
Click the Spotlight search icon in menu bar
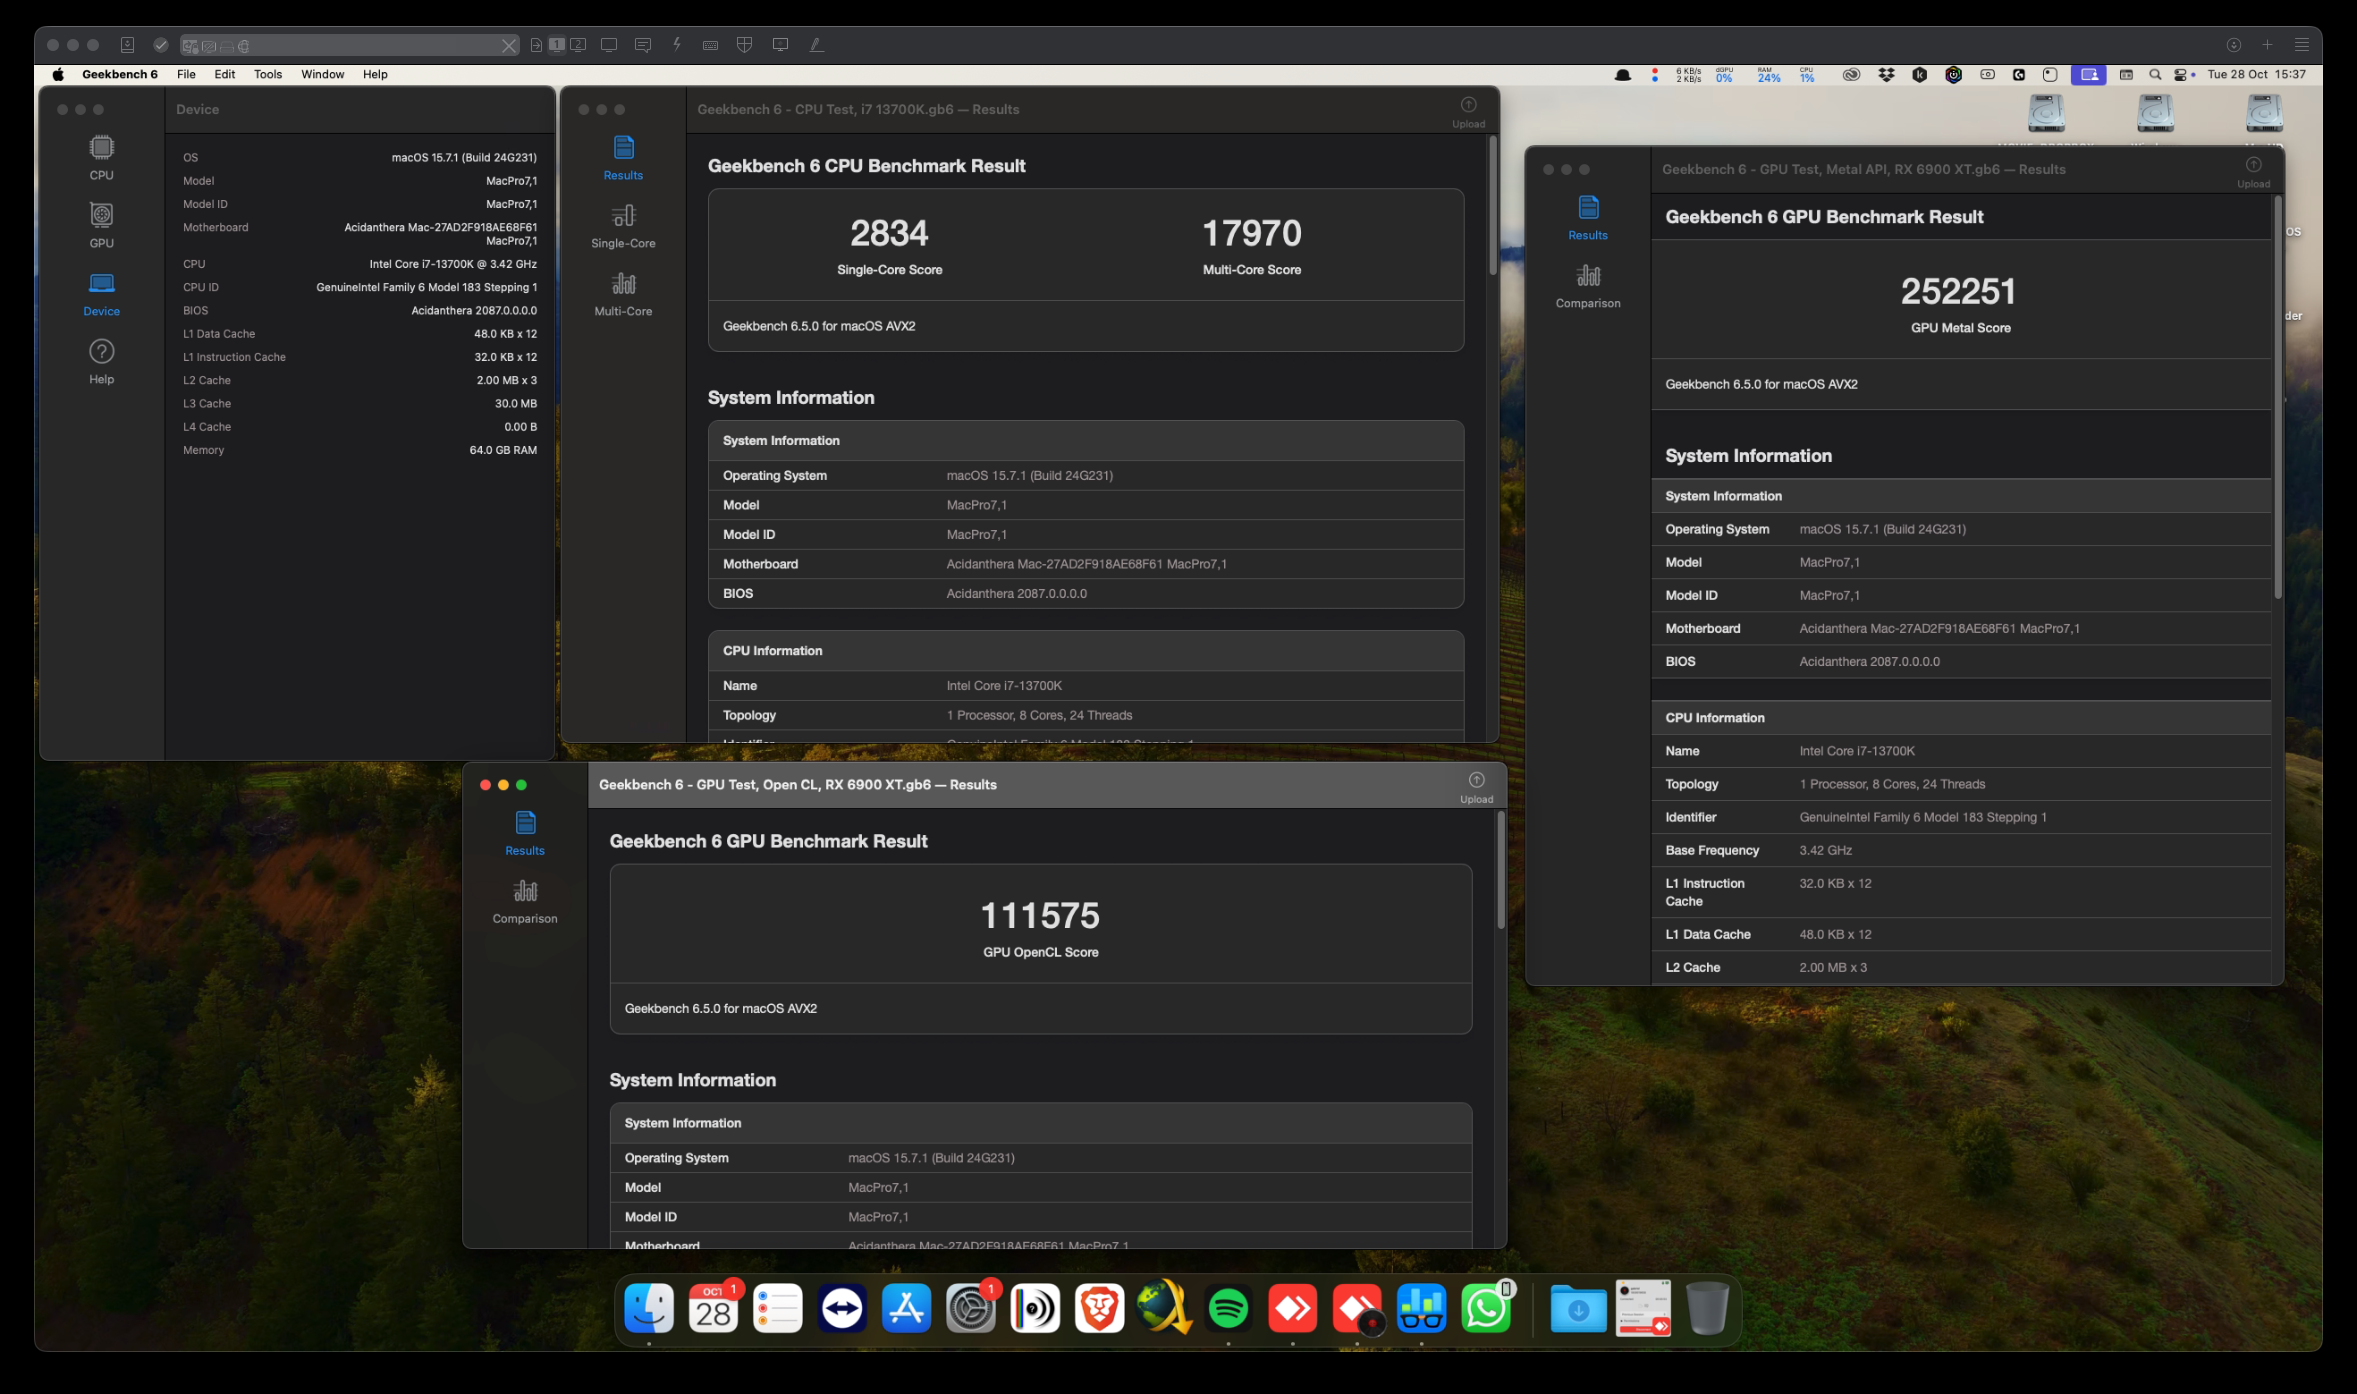(2155, 74)
